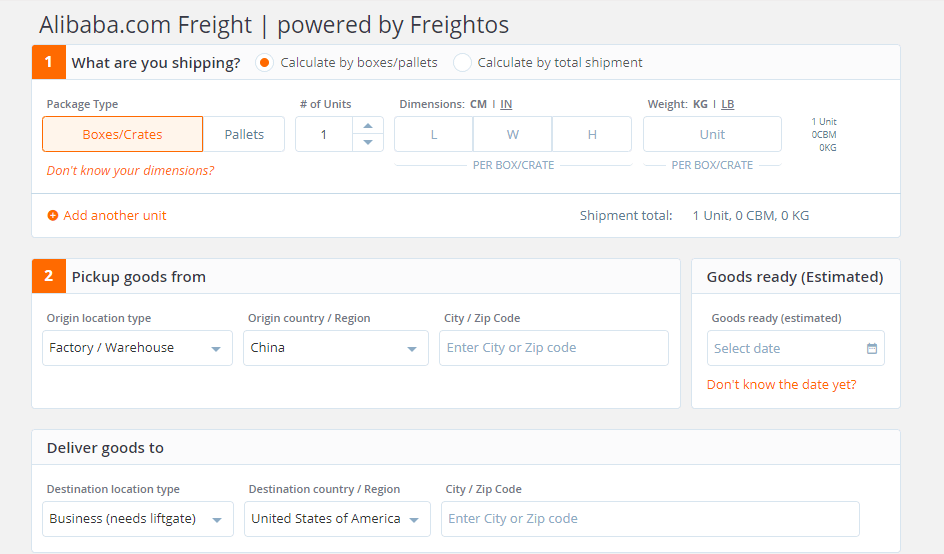Open Origin location type dropdown
The height and width of the screenshot is (554, 944).
[136, 348]
